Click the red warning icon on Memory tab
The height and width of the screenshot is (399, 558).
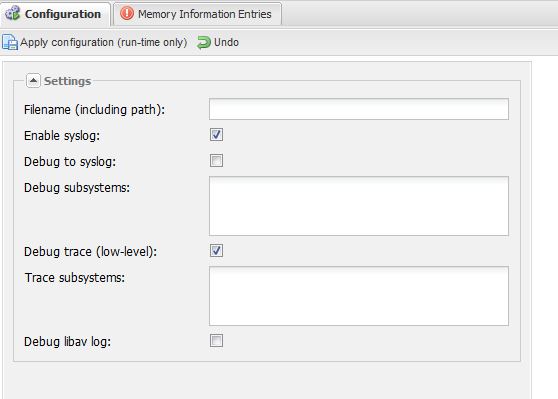point(127,14)
